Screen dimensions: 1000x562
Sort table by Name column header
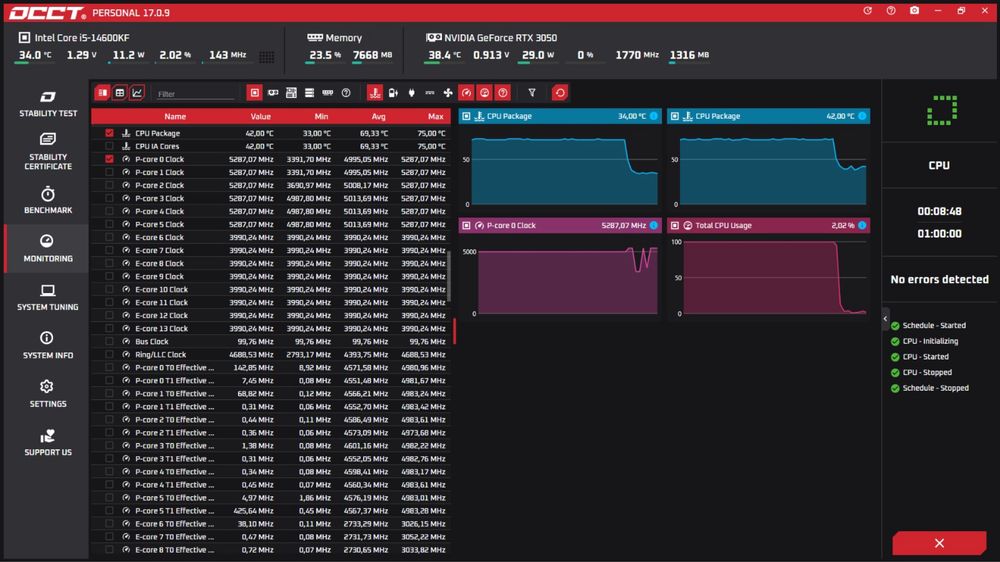pos(175,116)
